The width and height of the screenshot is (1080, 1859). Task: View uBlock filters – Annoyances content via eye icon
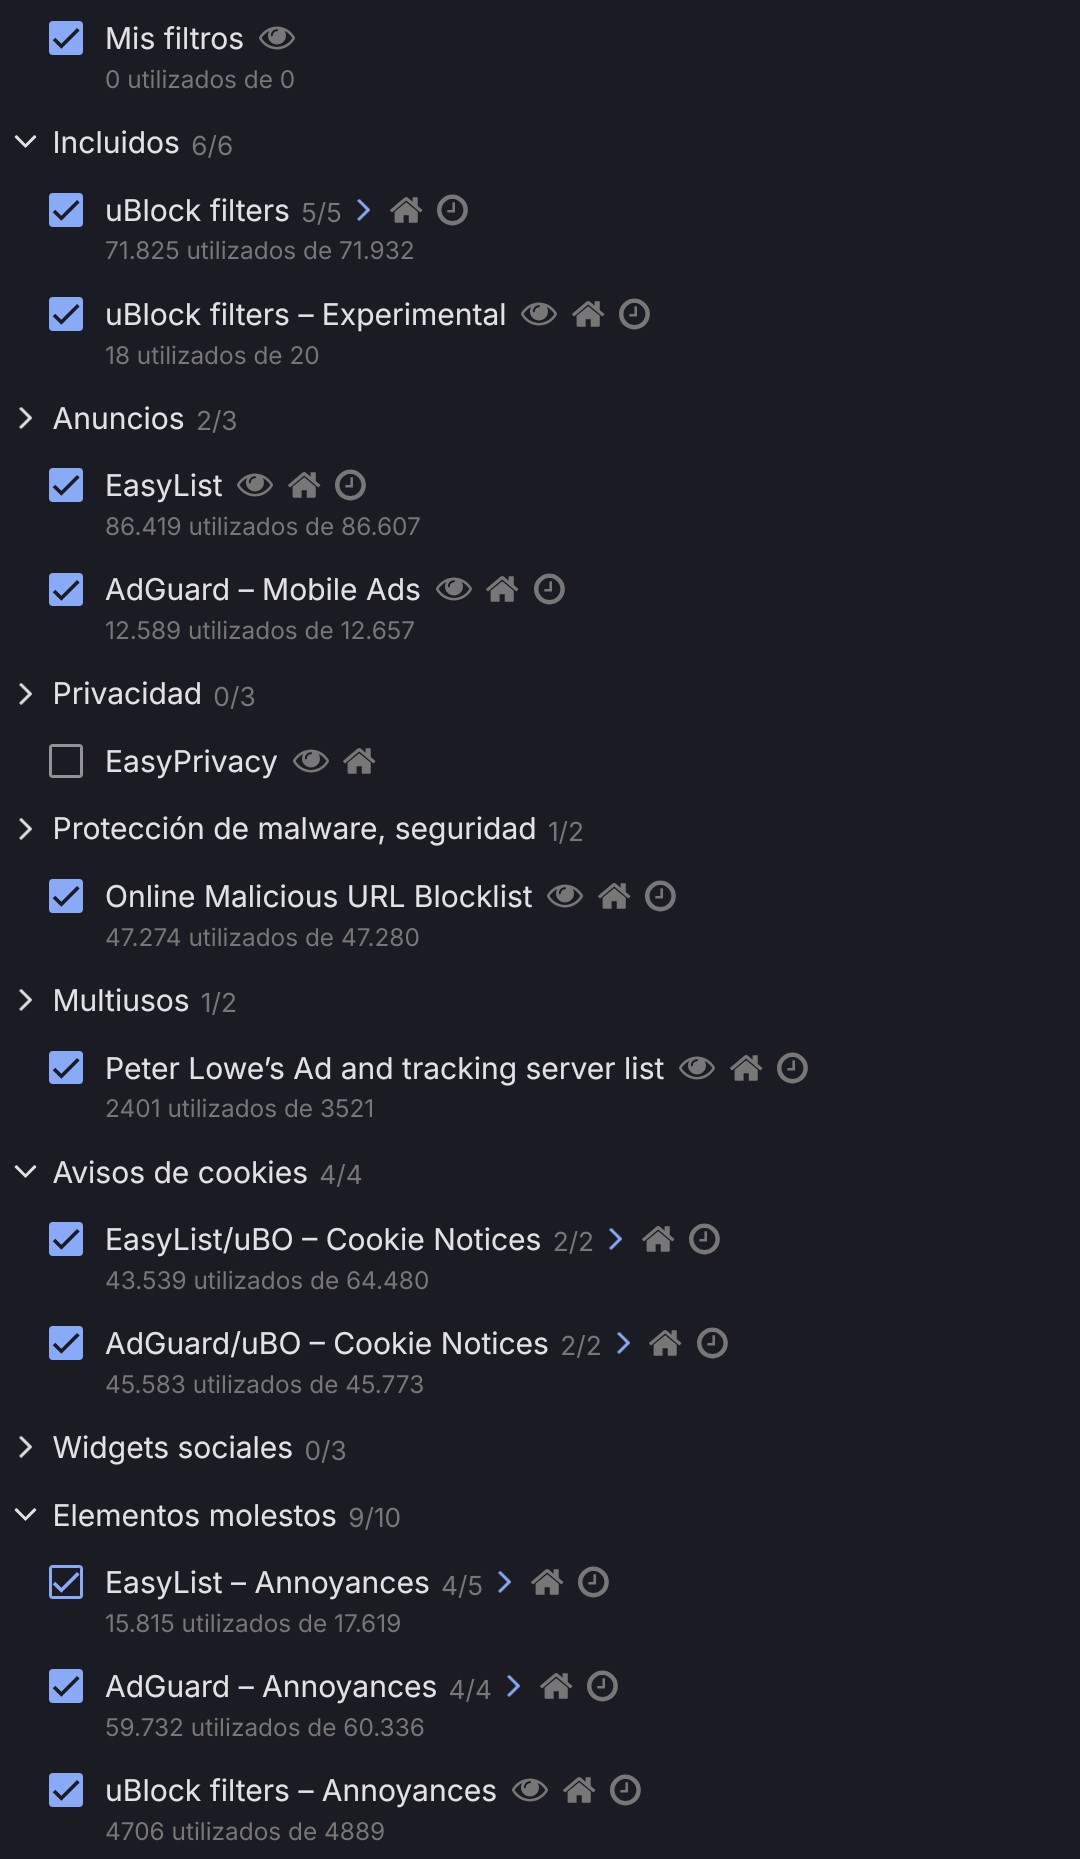click(x=530, y=1790)
